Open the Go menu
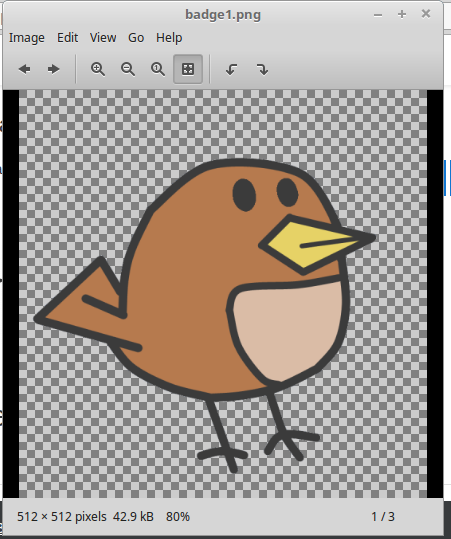 [136, 37]
